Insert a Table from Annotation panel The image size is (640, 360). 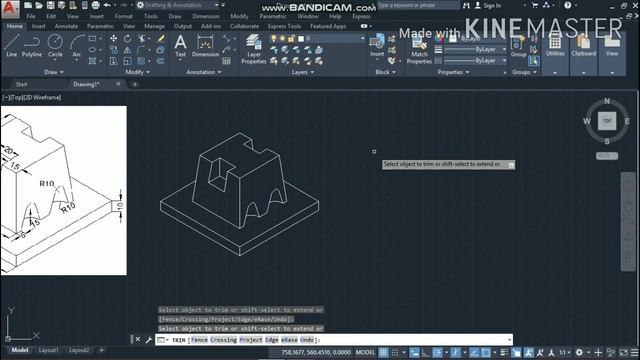click(227, 61)
